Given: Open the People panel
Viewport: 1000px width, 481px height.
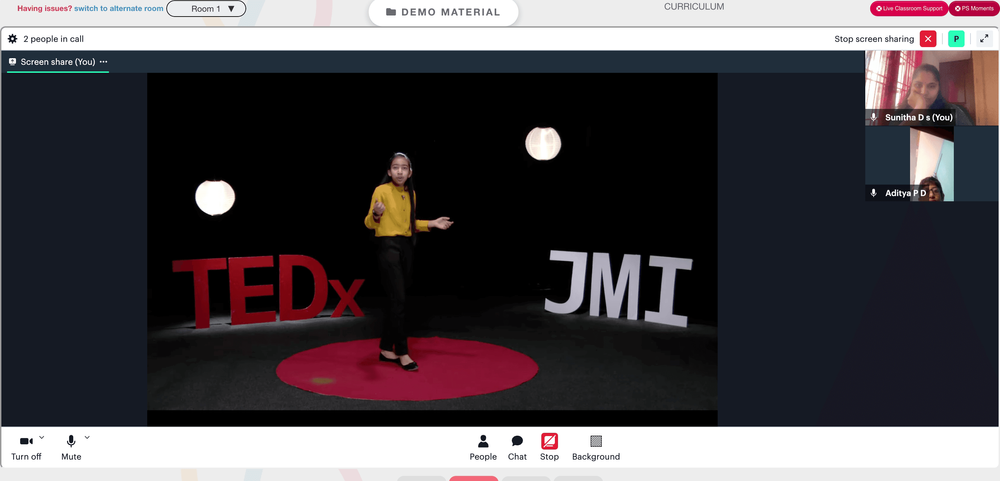Looking at the screenshot, I should click(x=483, y=447).
